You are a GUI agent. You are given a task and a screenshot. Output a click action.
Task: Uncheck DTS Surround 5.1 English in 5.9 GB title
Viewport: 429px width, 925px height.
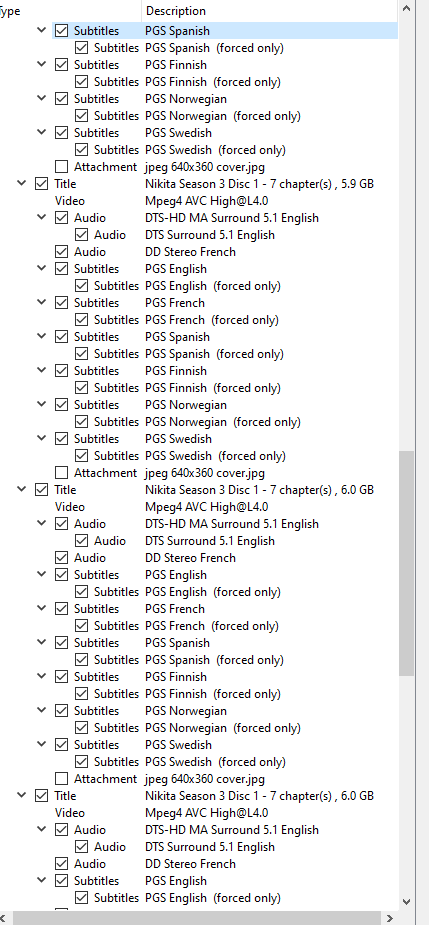coord(82,235)
